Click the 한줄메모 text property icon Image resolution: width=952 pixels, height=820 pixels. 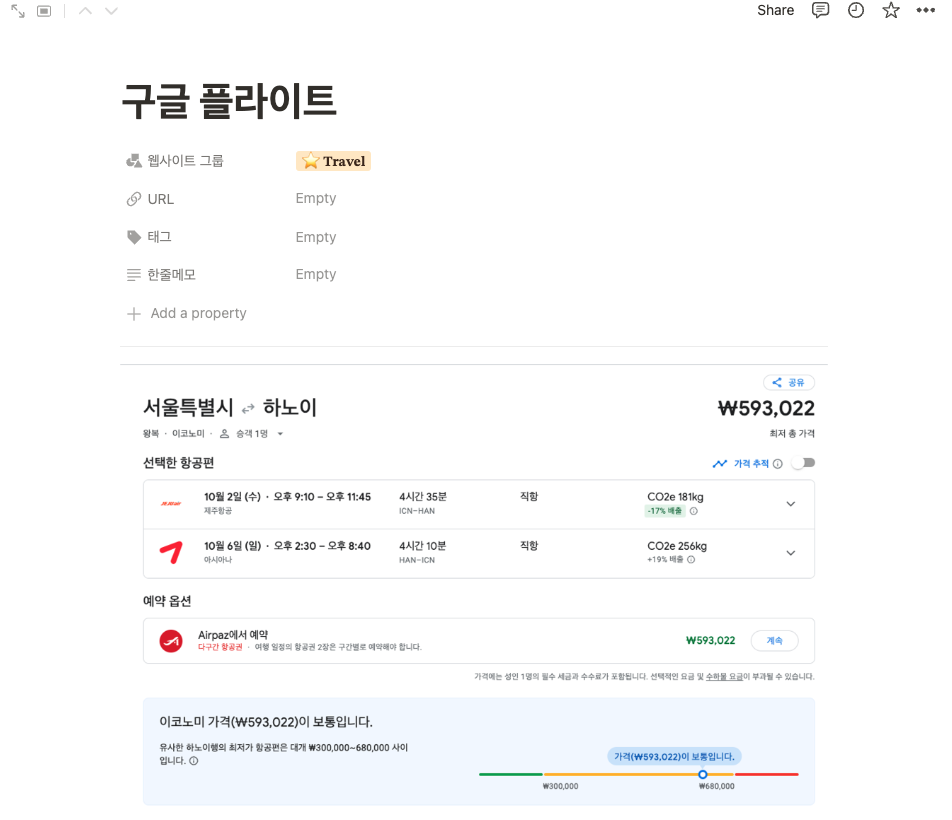134,275
